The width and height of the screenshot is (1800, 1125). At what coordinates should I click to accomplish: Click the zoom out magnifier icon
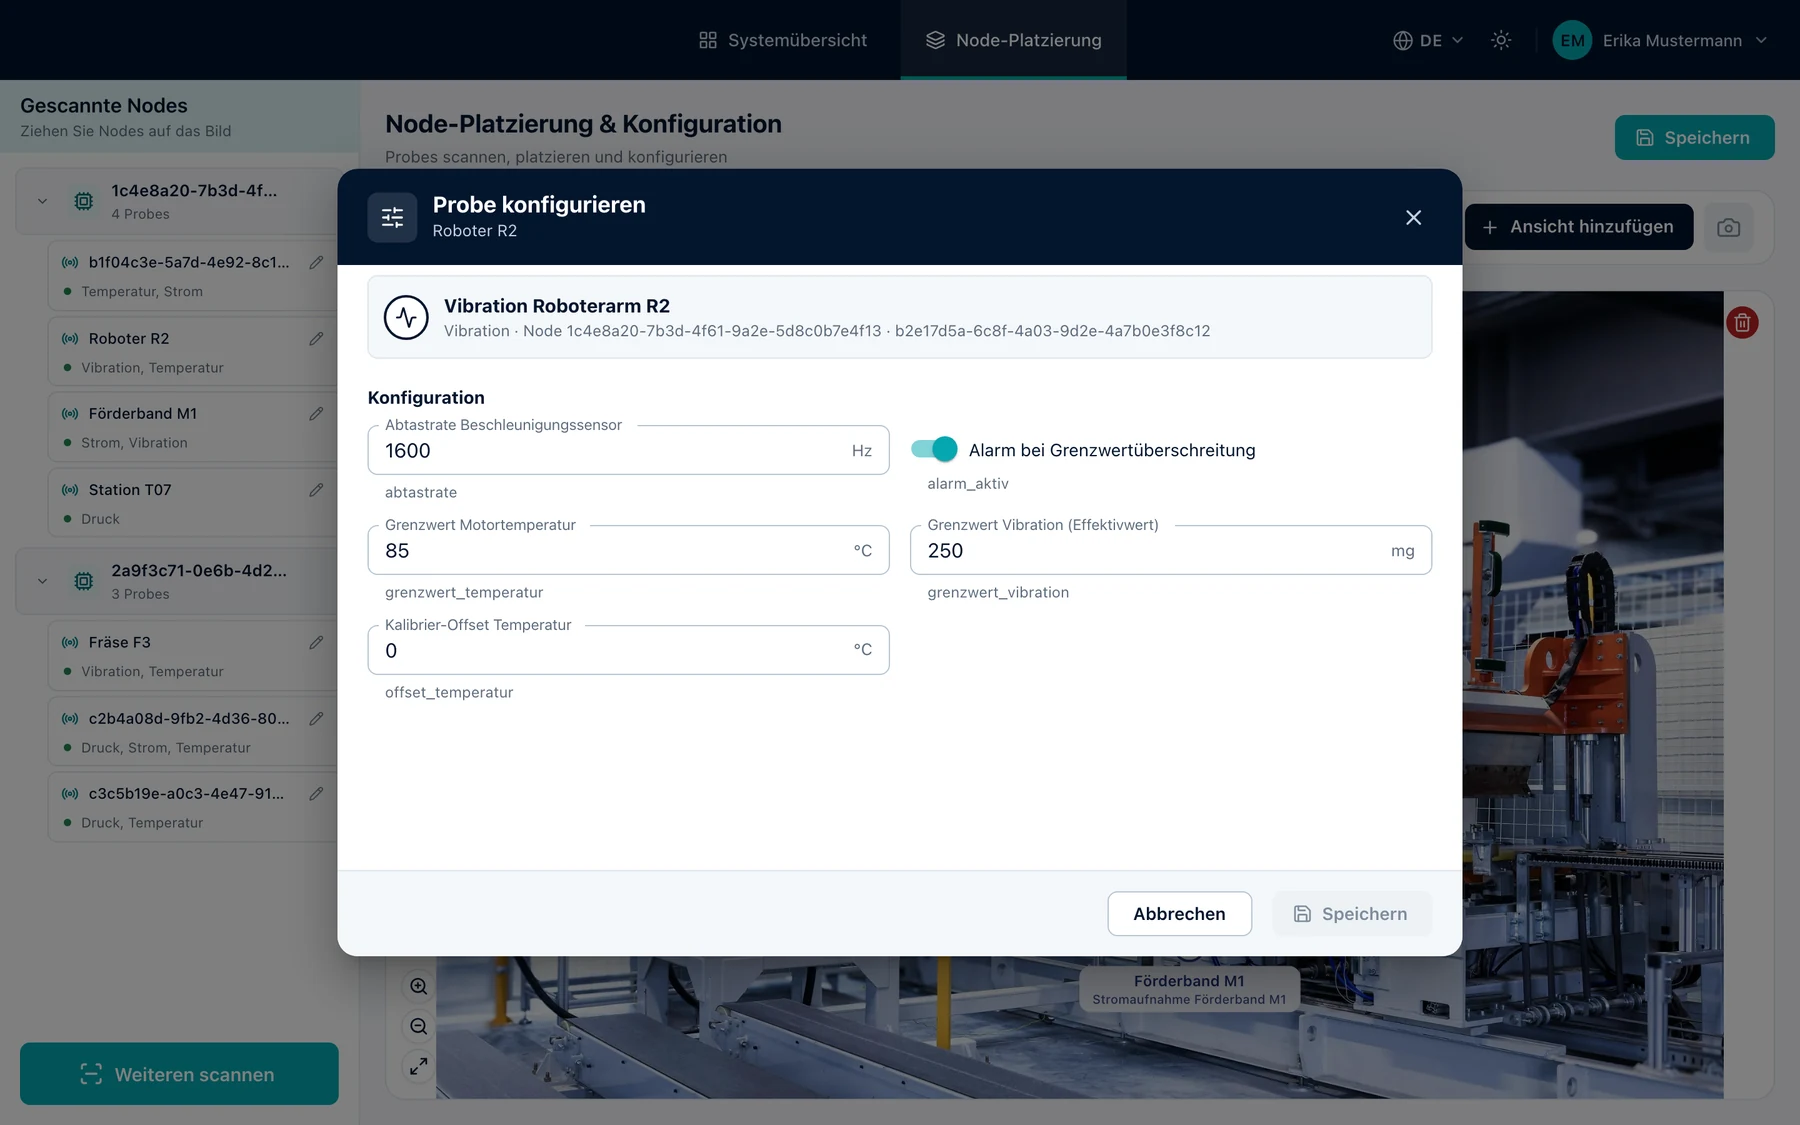pos(418,1027)
